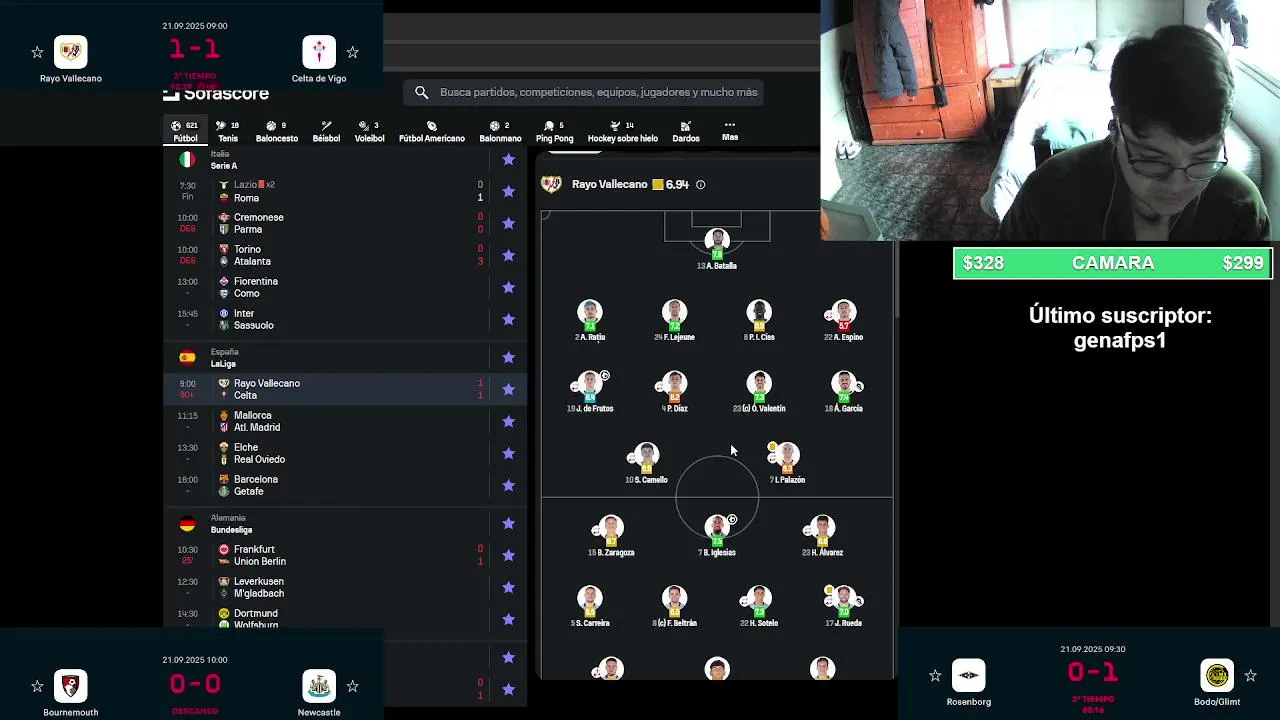Toggle favorite star for Torino vs Atalanta

(x=509, y=255)
